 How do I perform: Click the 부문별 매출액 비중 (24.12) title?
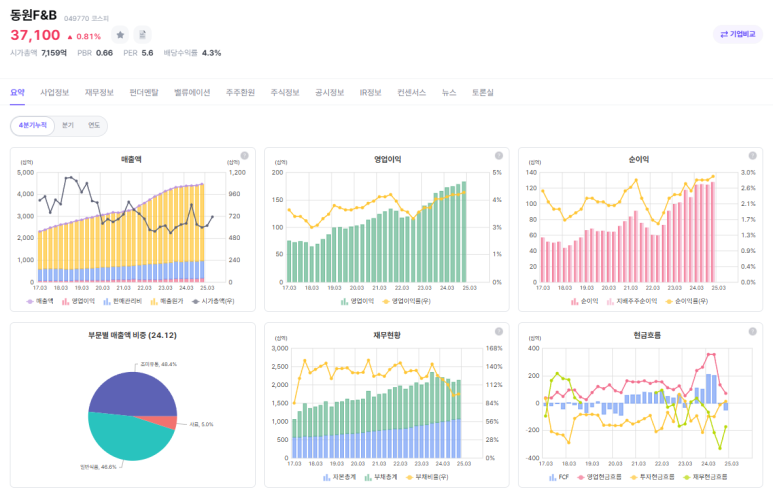coord(132,336)
